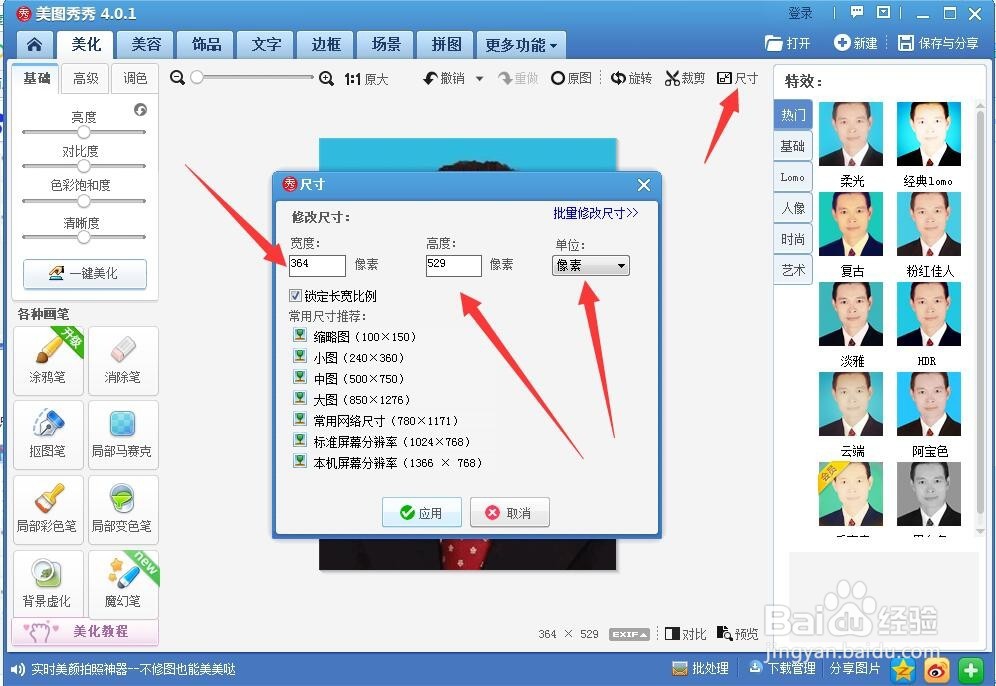Click the zoom in magnifier icon
996x686 pixels.
(326, 78)
